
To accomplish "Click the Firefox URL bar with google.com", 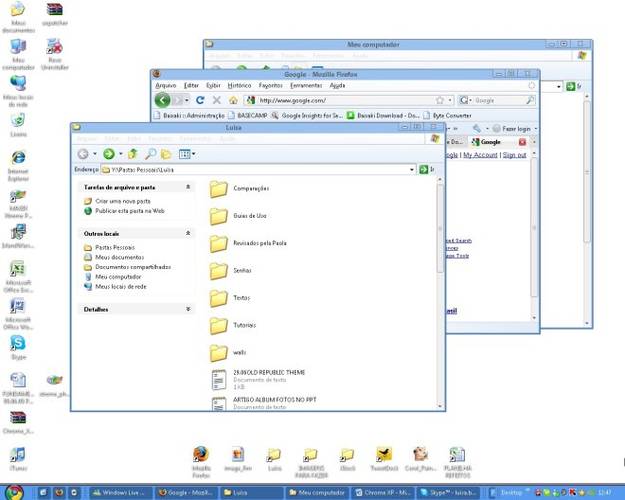I will tap(343, 100).
